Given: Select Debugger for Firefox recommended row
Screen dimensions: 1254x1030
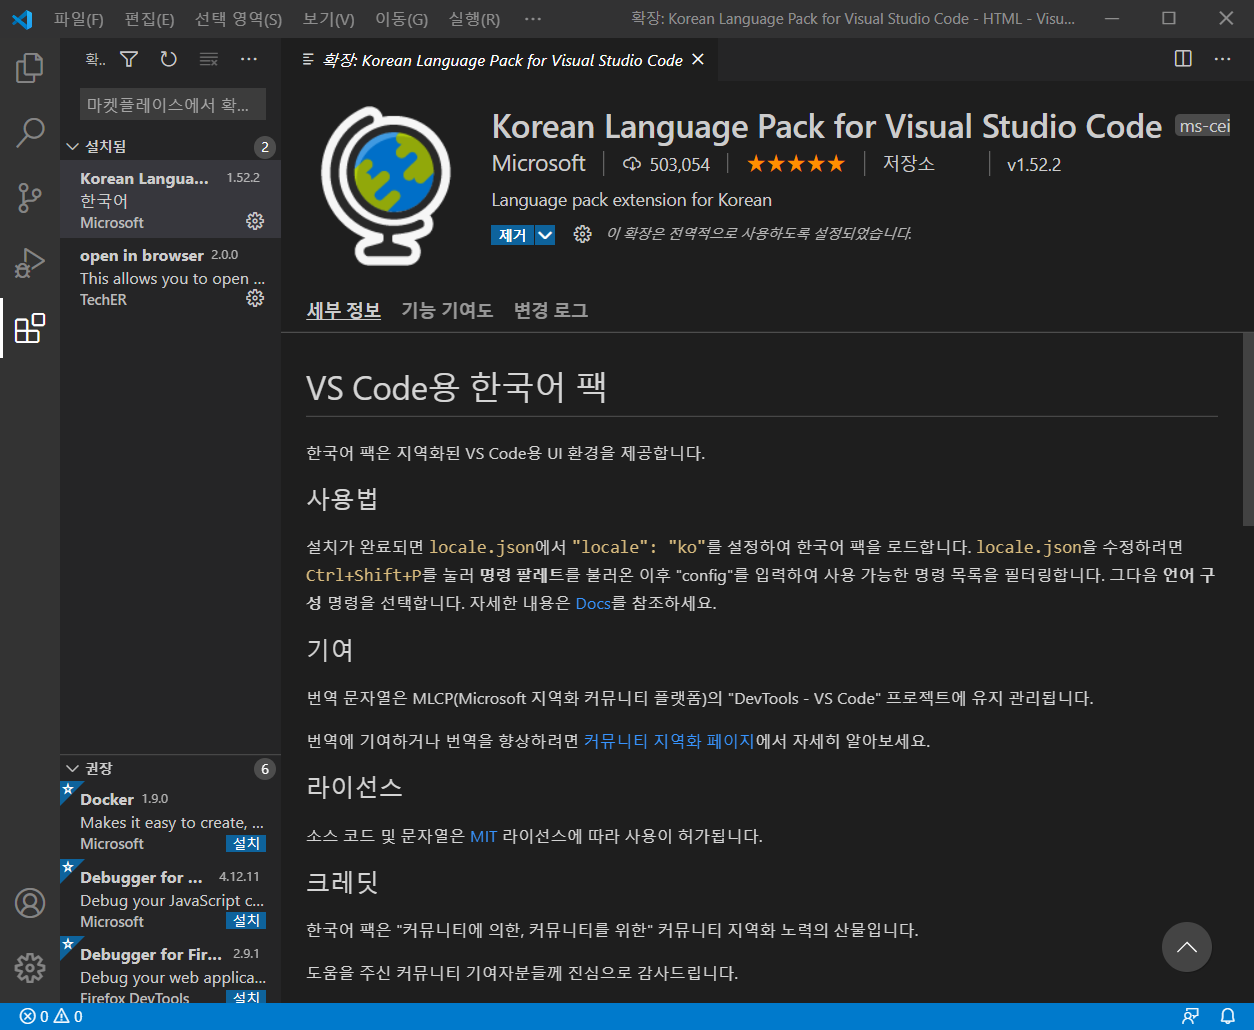Looking at the screenshot, I should tap(170, 970).
